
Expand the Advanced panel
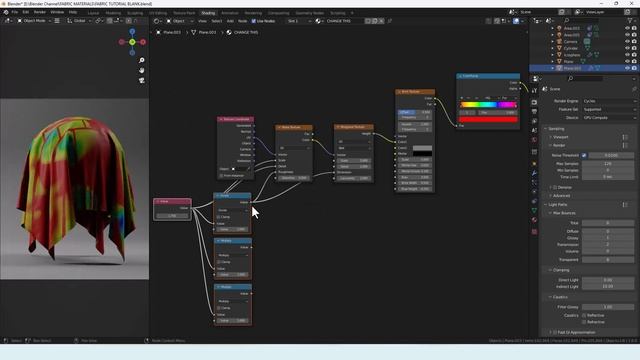(x=551, y=196)
